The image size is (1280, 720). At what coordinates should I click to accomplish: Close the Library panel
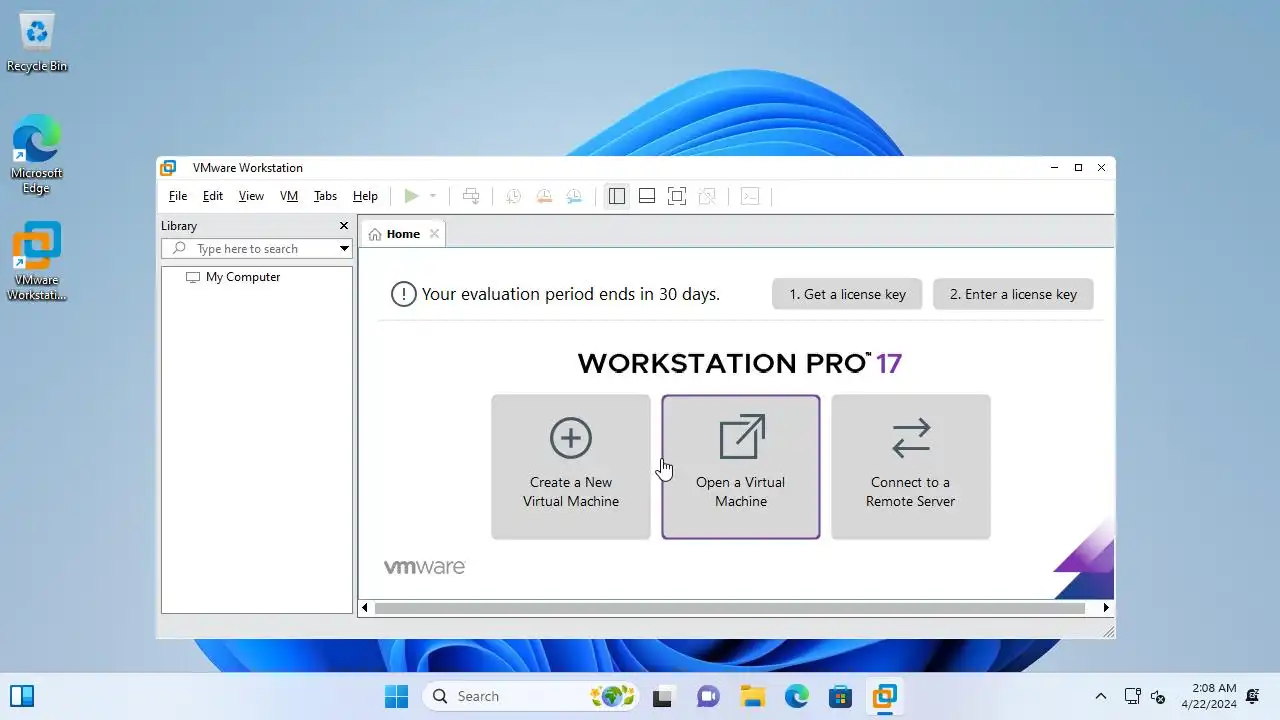344,226
